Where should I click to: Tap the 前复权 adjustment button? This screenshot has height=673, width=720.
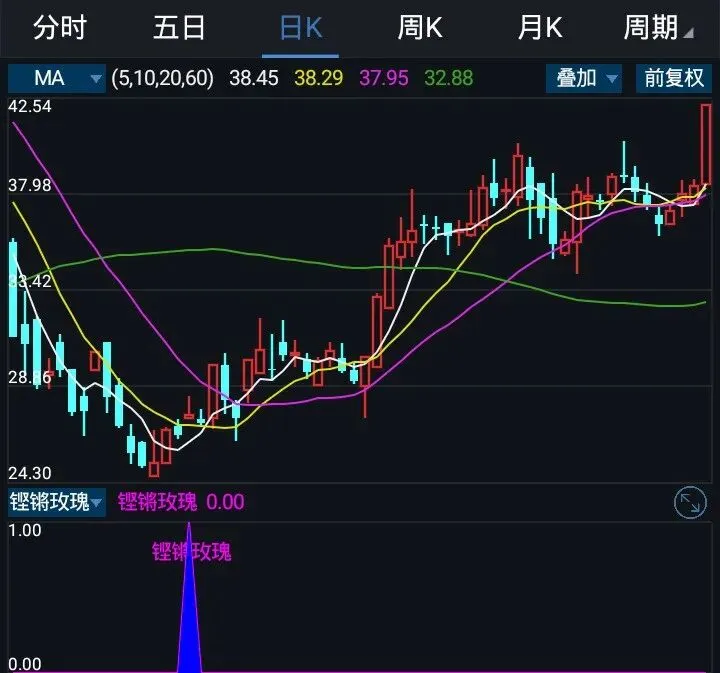click(674, 79)
